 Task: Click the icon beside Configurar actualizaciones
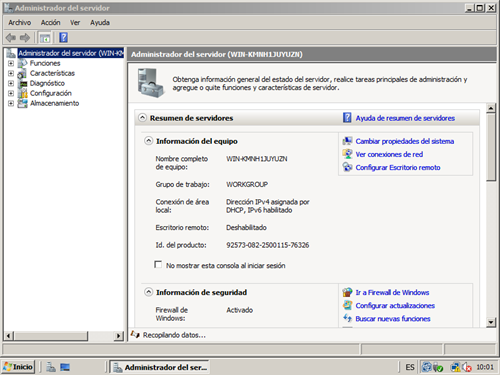coord(347,305)
